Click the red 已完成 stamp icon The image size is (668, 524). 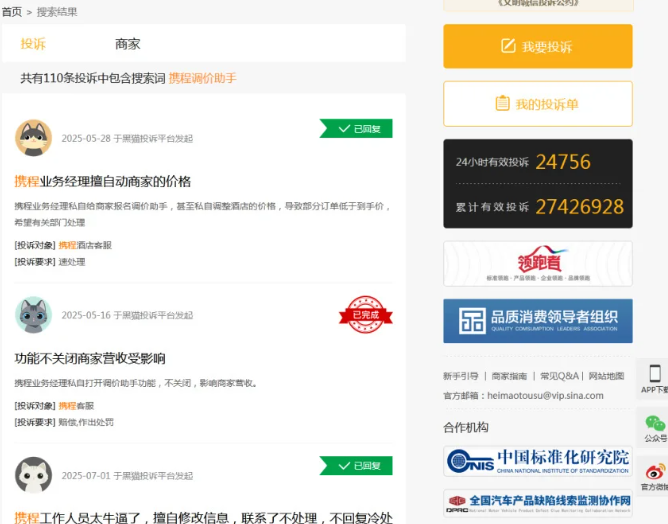[366, 314]
